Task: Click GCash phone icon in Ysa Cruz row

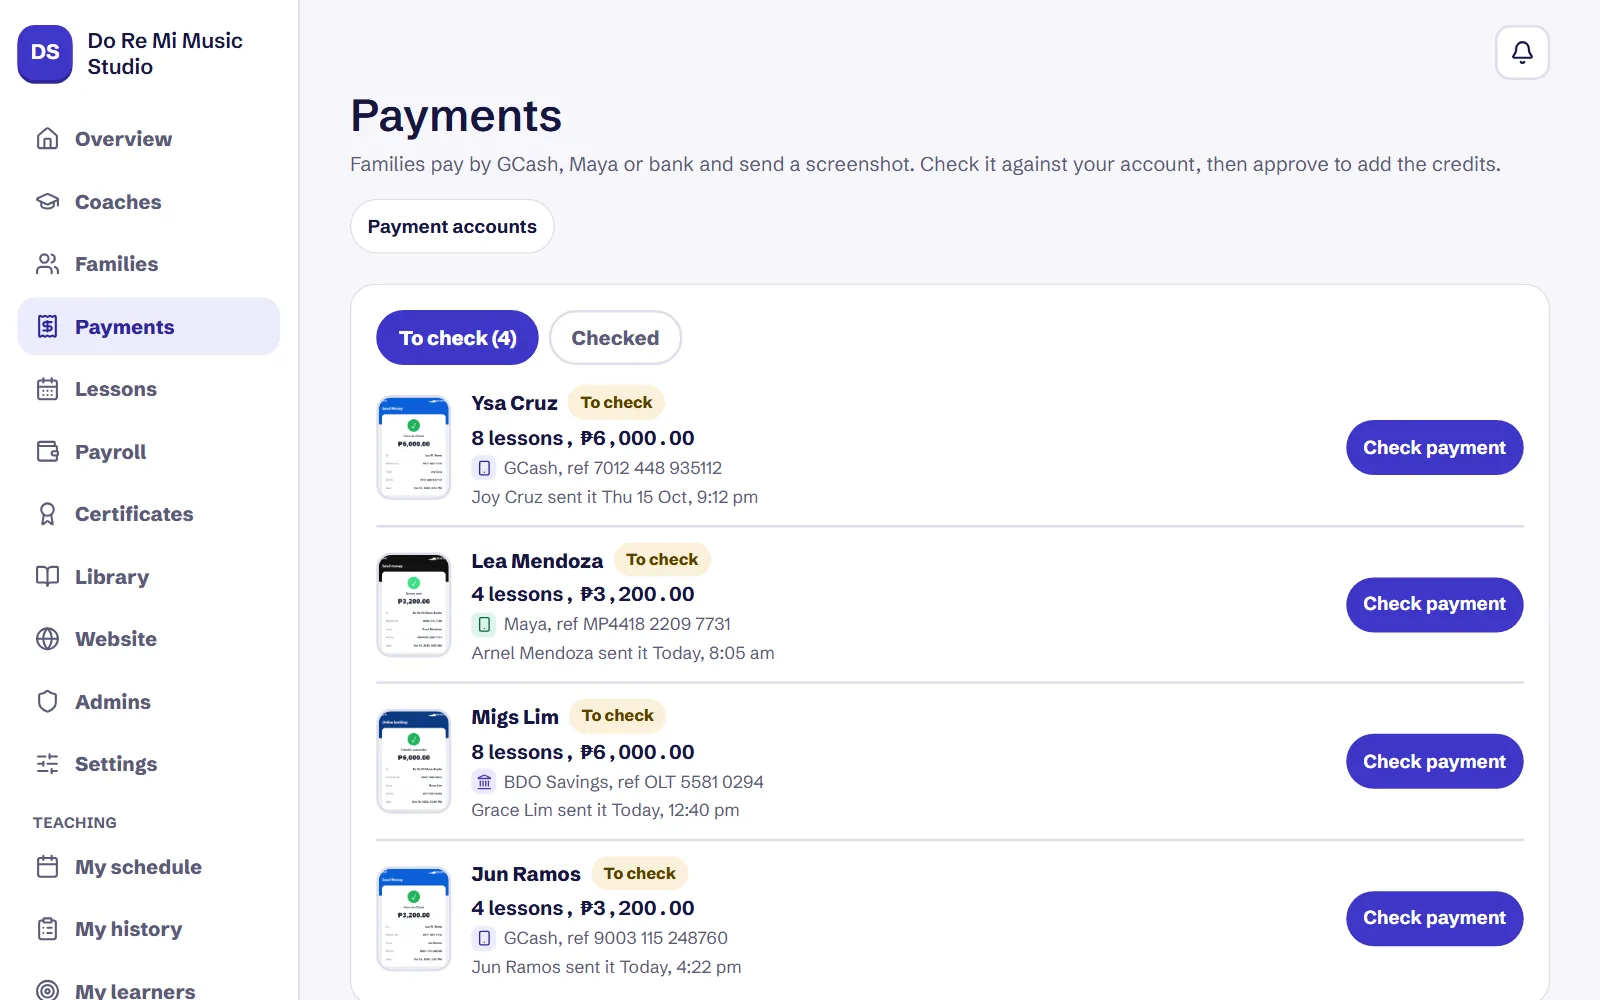Action: point(484,468)
